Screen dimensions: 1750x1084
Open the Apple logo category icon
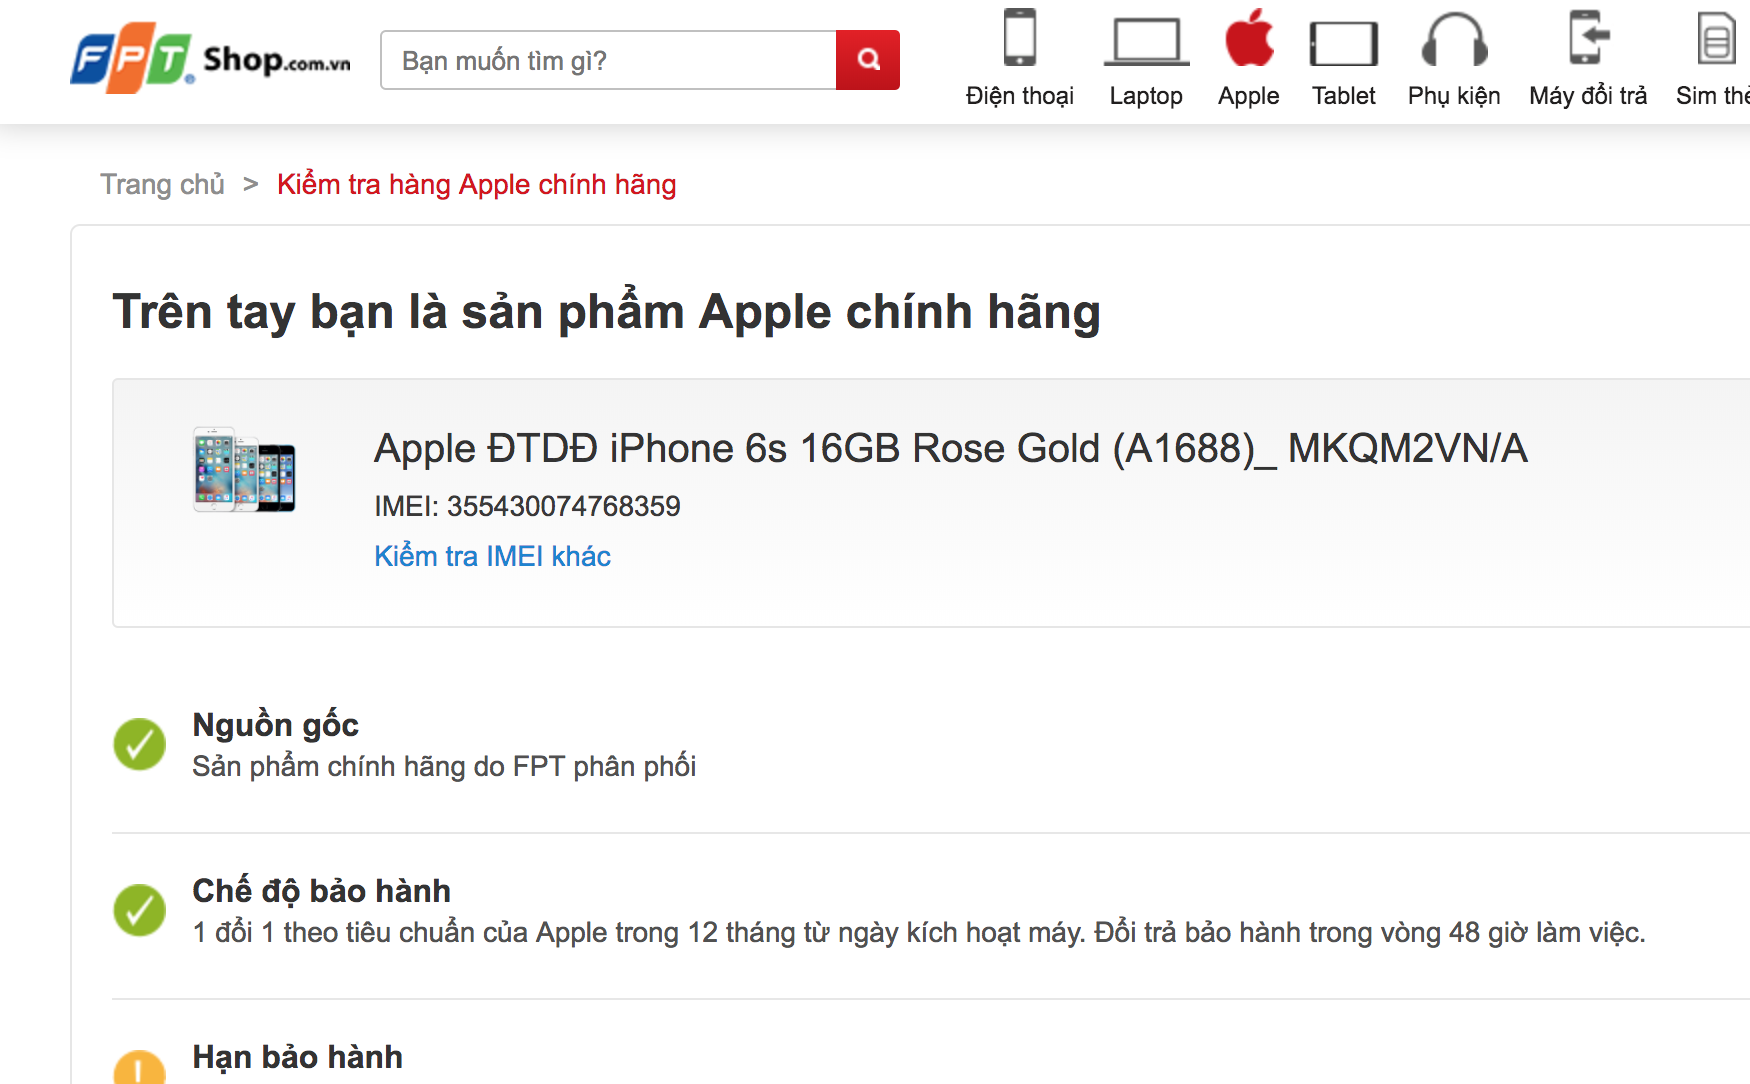[x=1249, y=37]
